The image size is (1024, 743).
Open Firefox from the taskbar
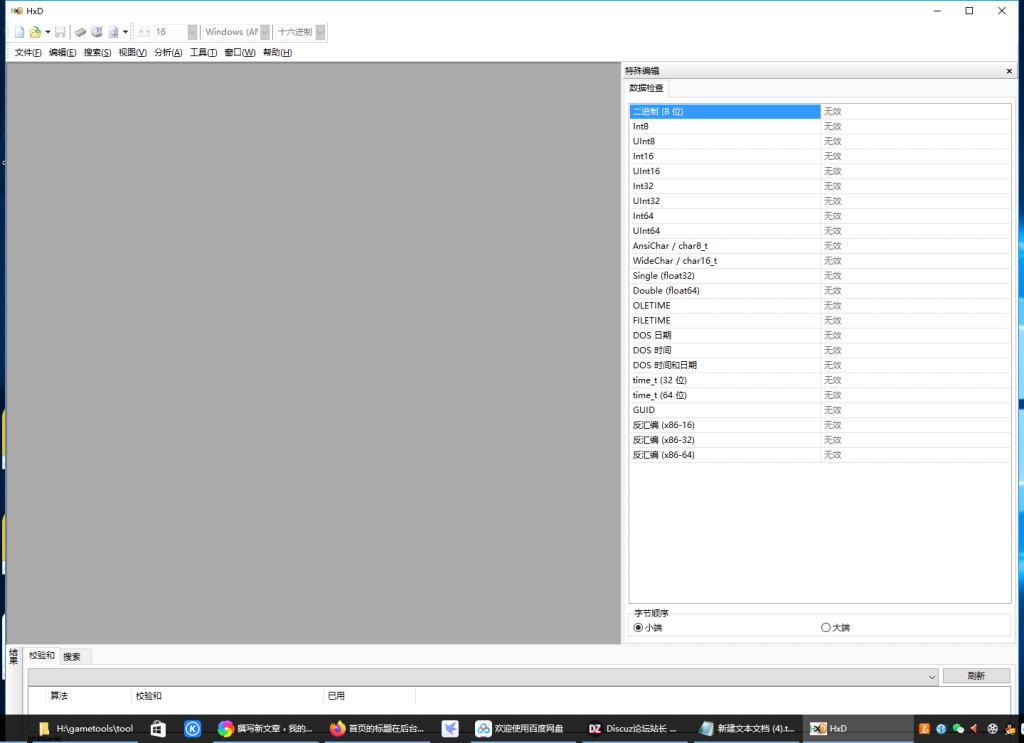click(x=337, y=729)
